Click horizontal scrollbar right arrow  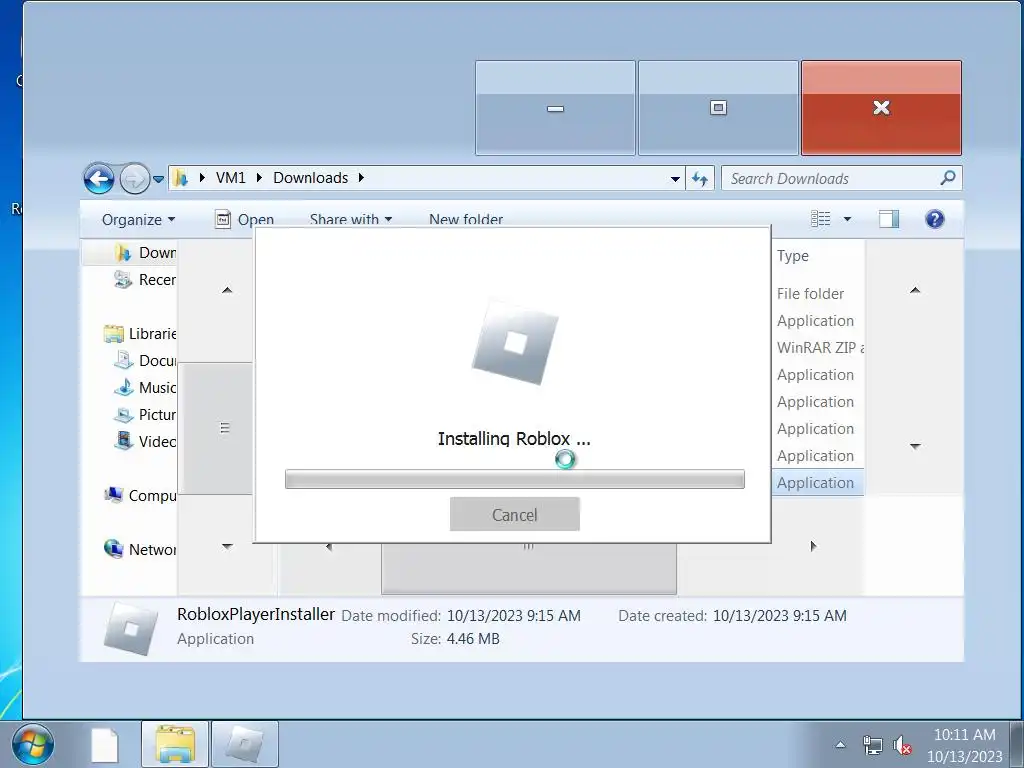(813, 546)
